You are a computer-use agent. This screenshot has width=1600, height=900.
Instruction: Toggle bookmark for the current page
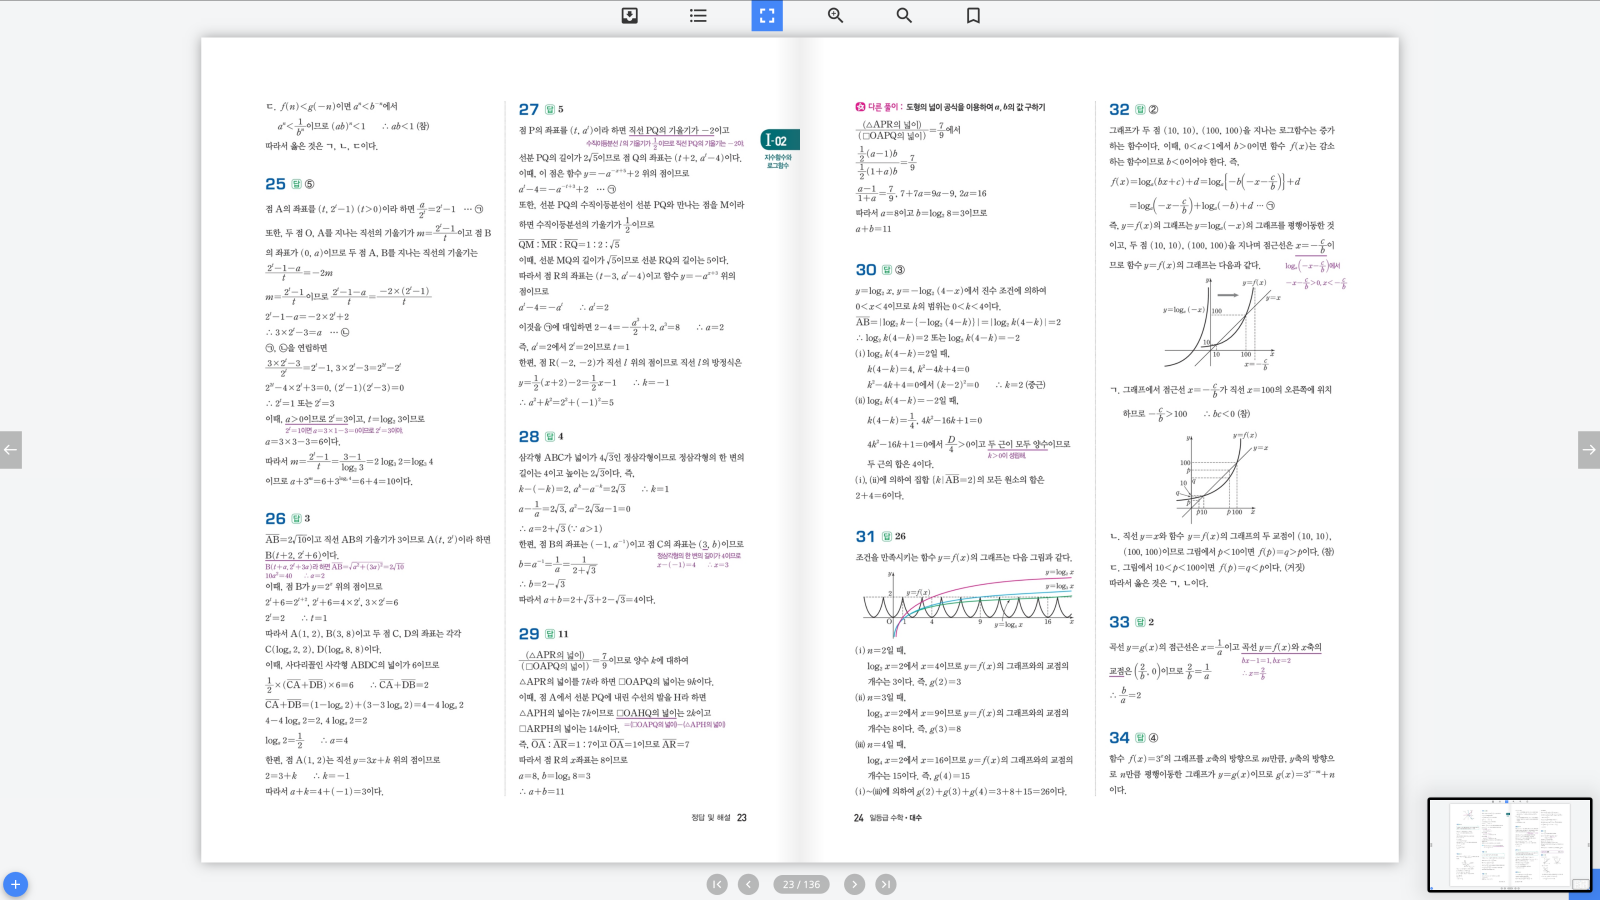pos(973,15)
